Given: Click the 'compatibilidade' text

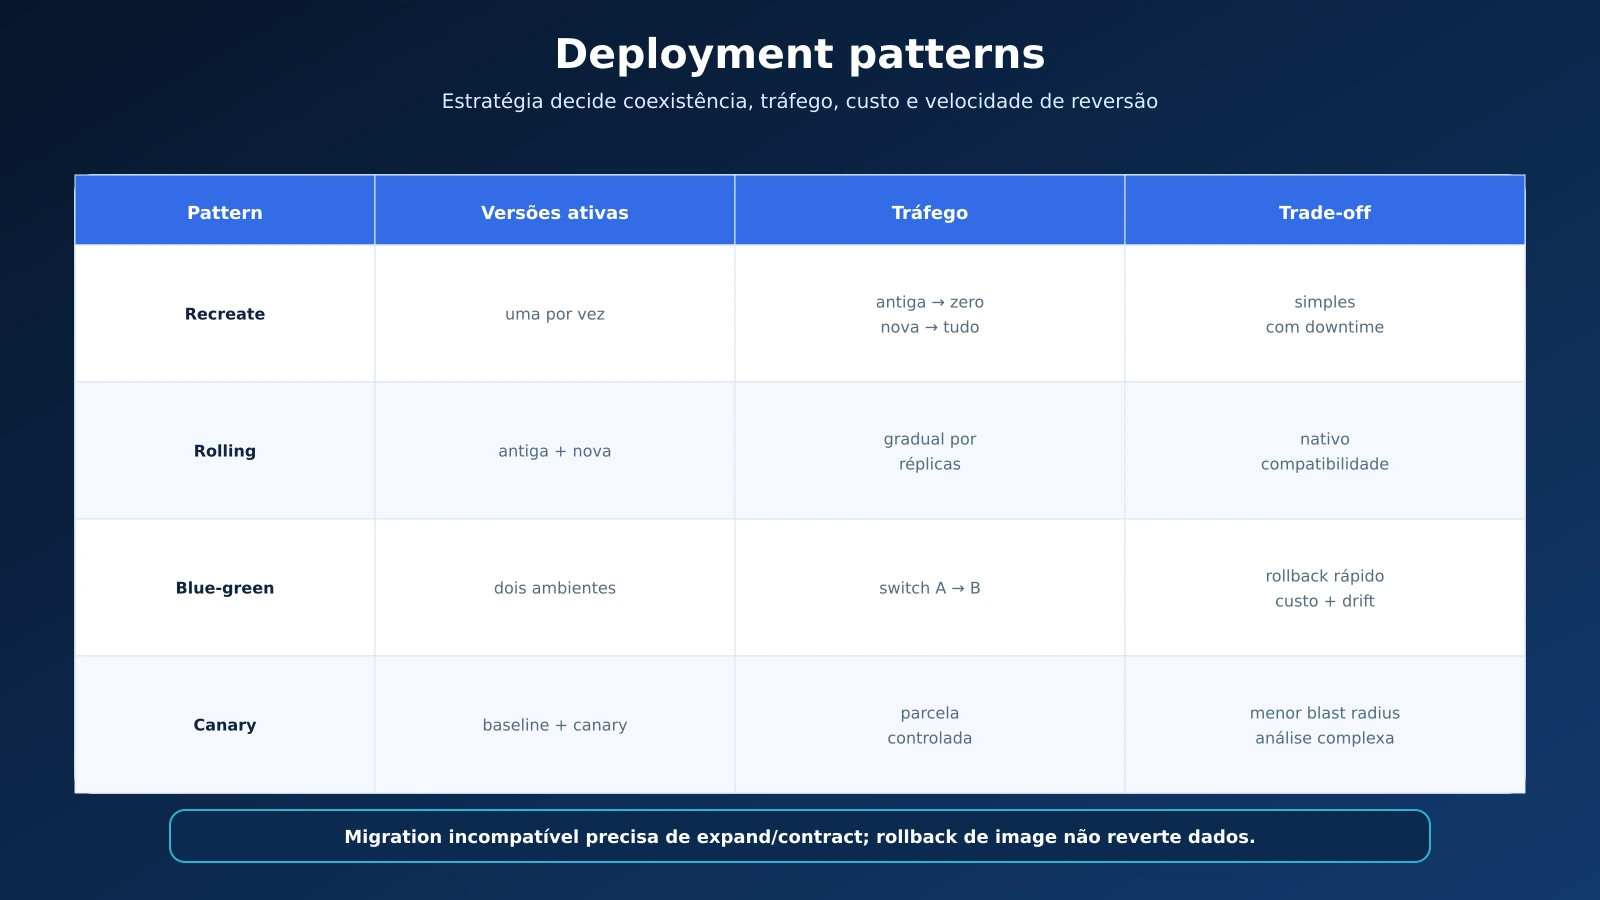Looking at the screenshot, I should [x=1325, y=464].
